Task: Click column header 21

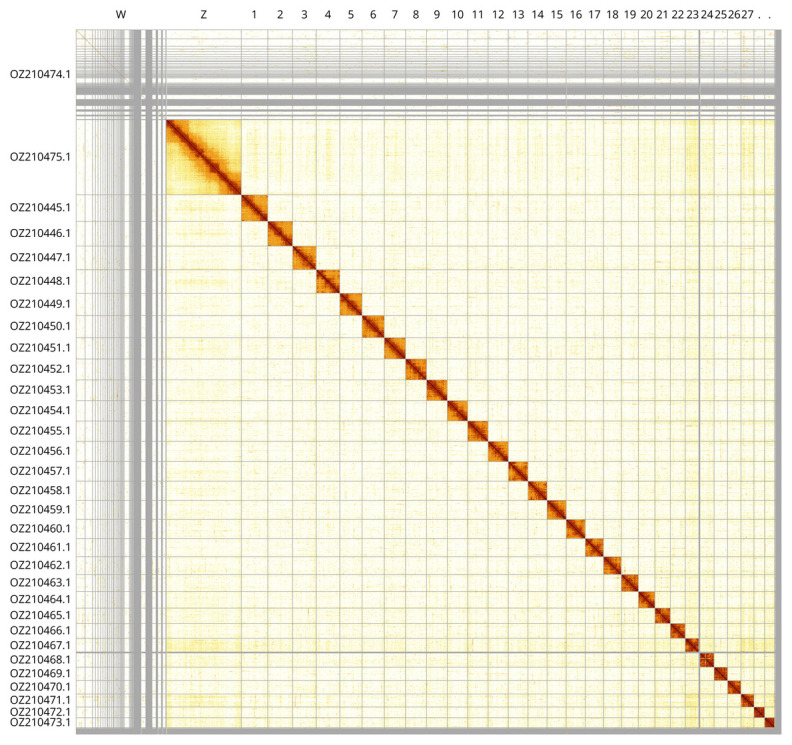Action: (x=662, y=15)
